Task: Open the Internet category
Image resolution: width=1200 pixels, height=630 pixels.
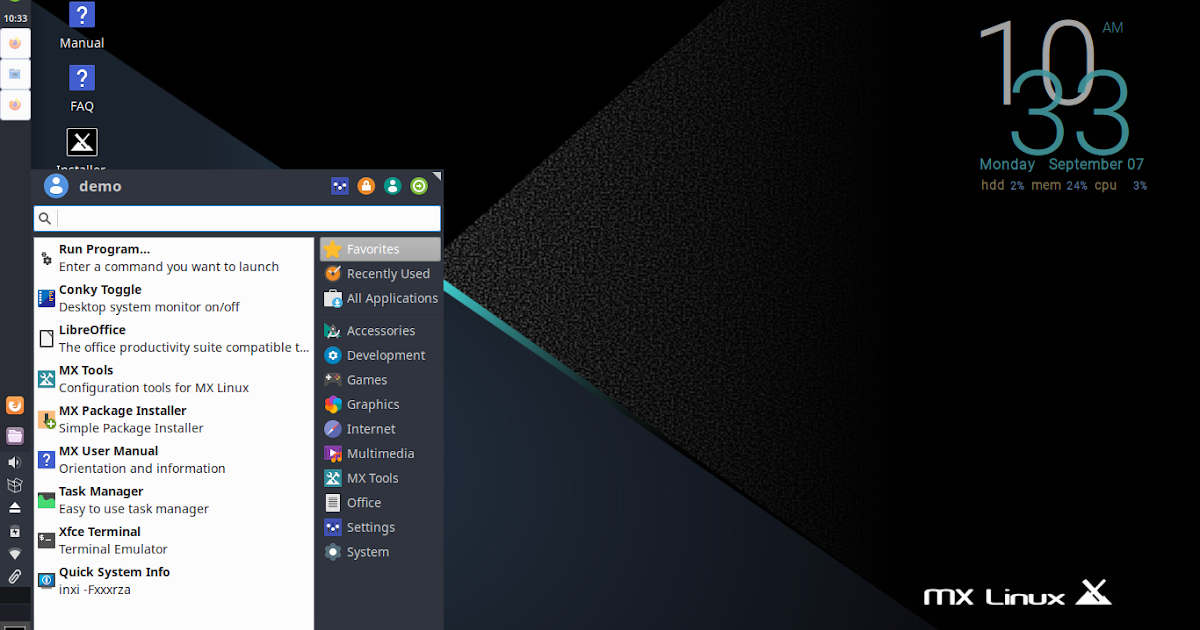Action: [380, 429]
